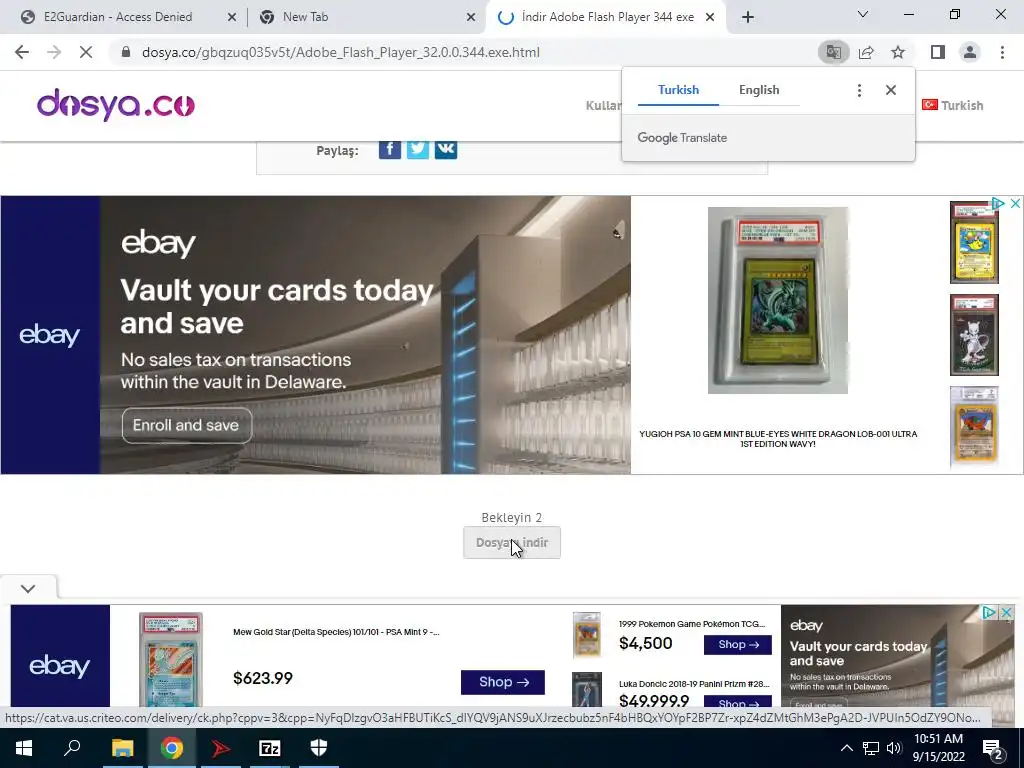Screen dimensions: 1024x768
Task: Click the Dosyayı indir download button
Action: tap(512, 543)
